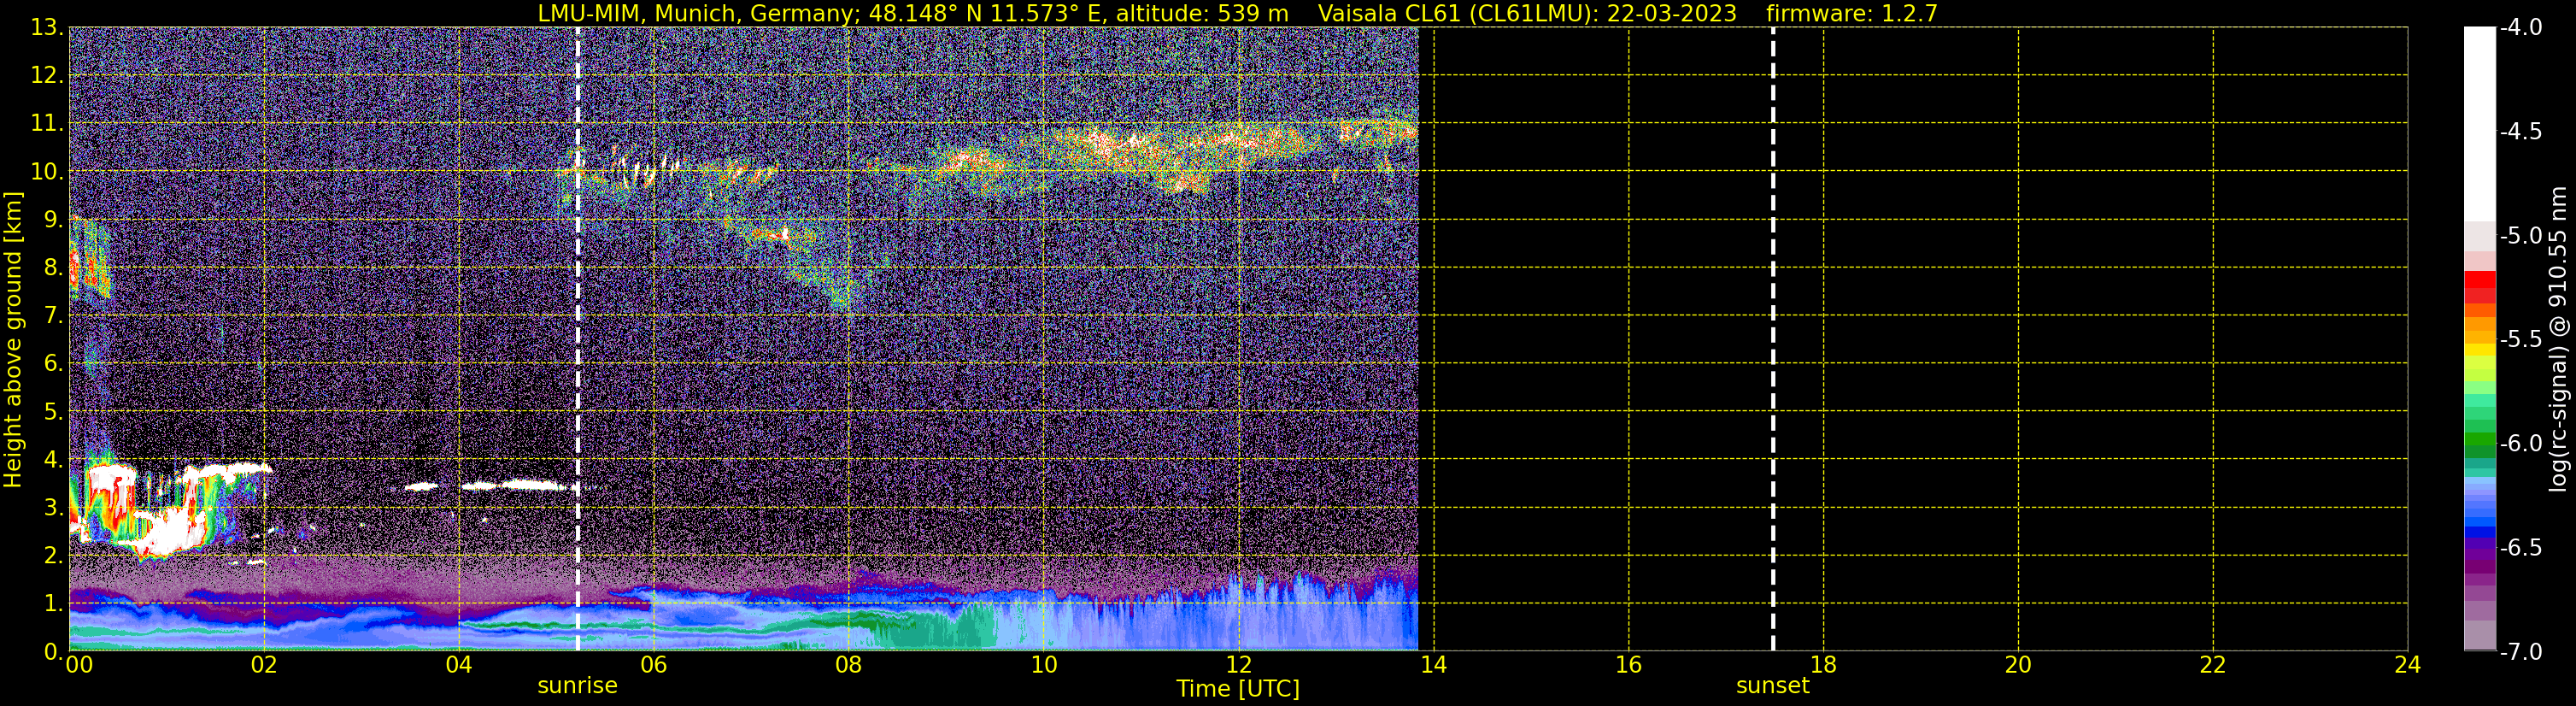Click the y-axis tick label 11.
Viewport: 2576px width, 706px height.
pos(46,124)
